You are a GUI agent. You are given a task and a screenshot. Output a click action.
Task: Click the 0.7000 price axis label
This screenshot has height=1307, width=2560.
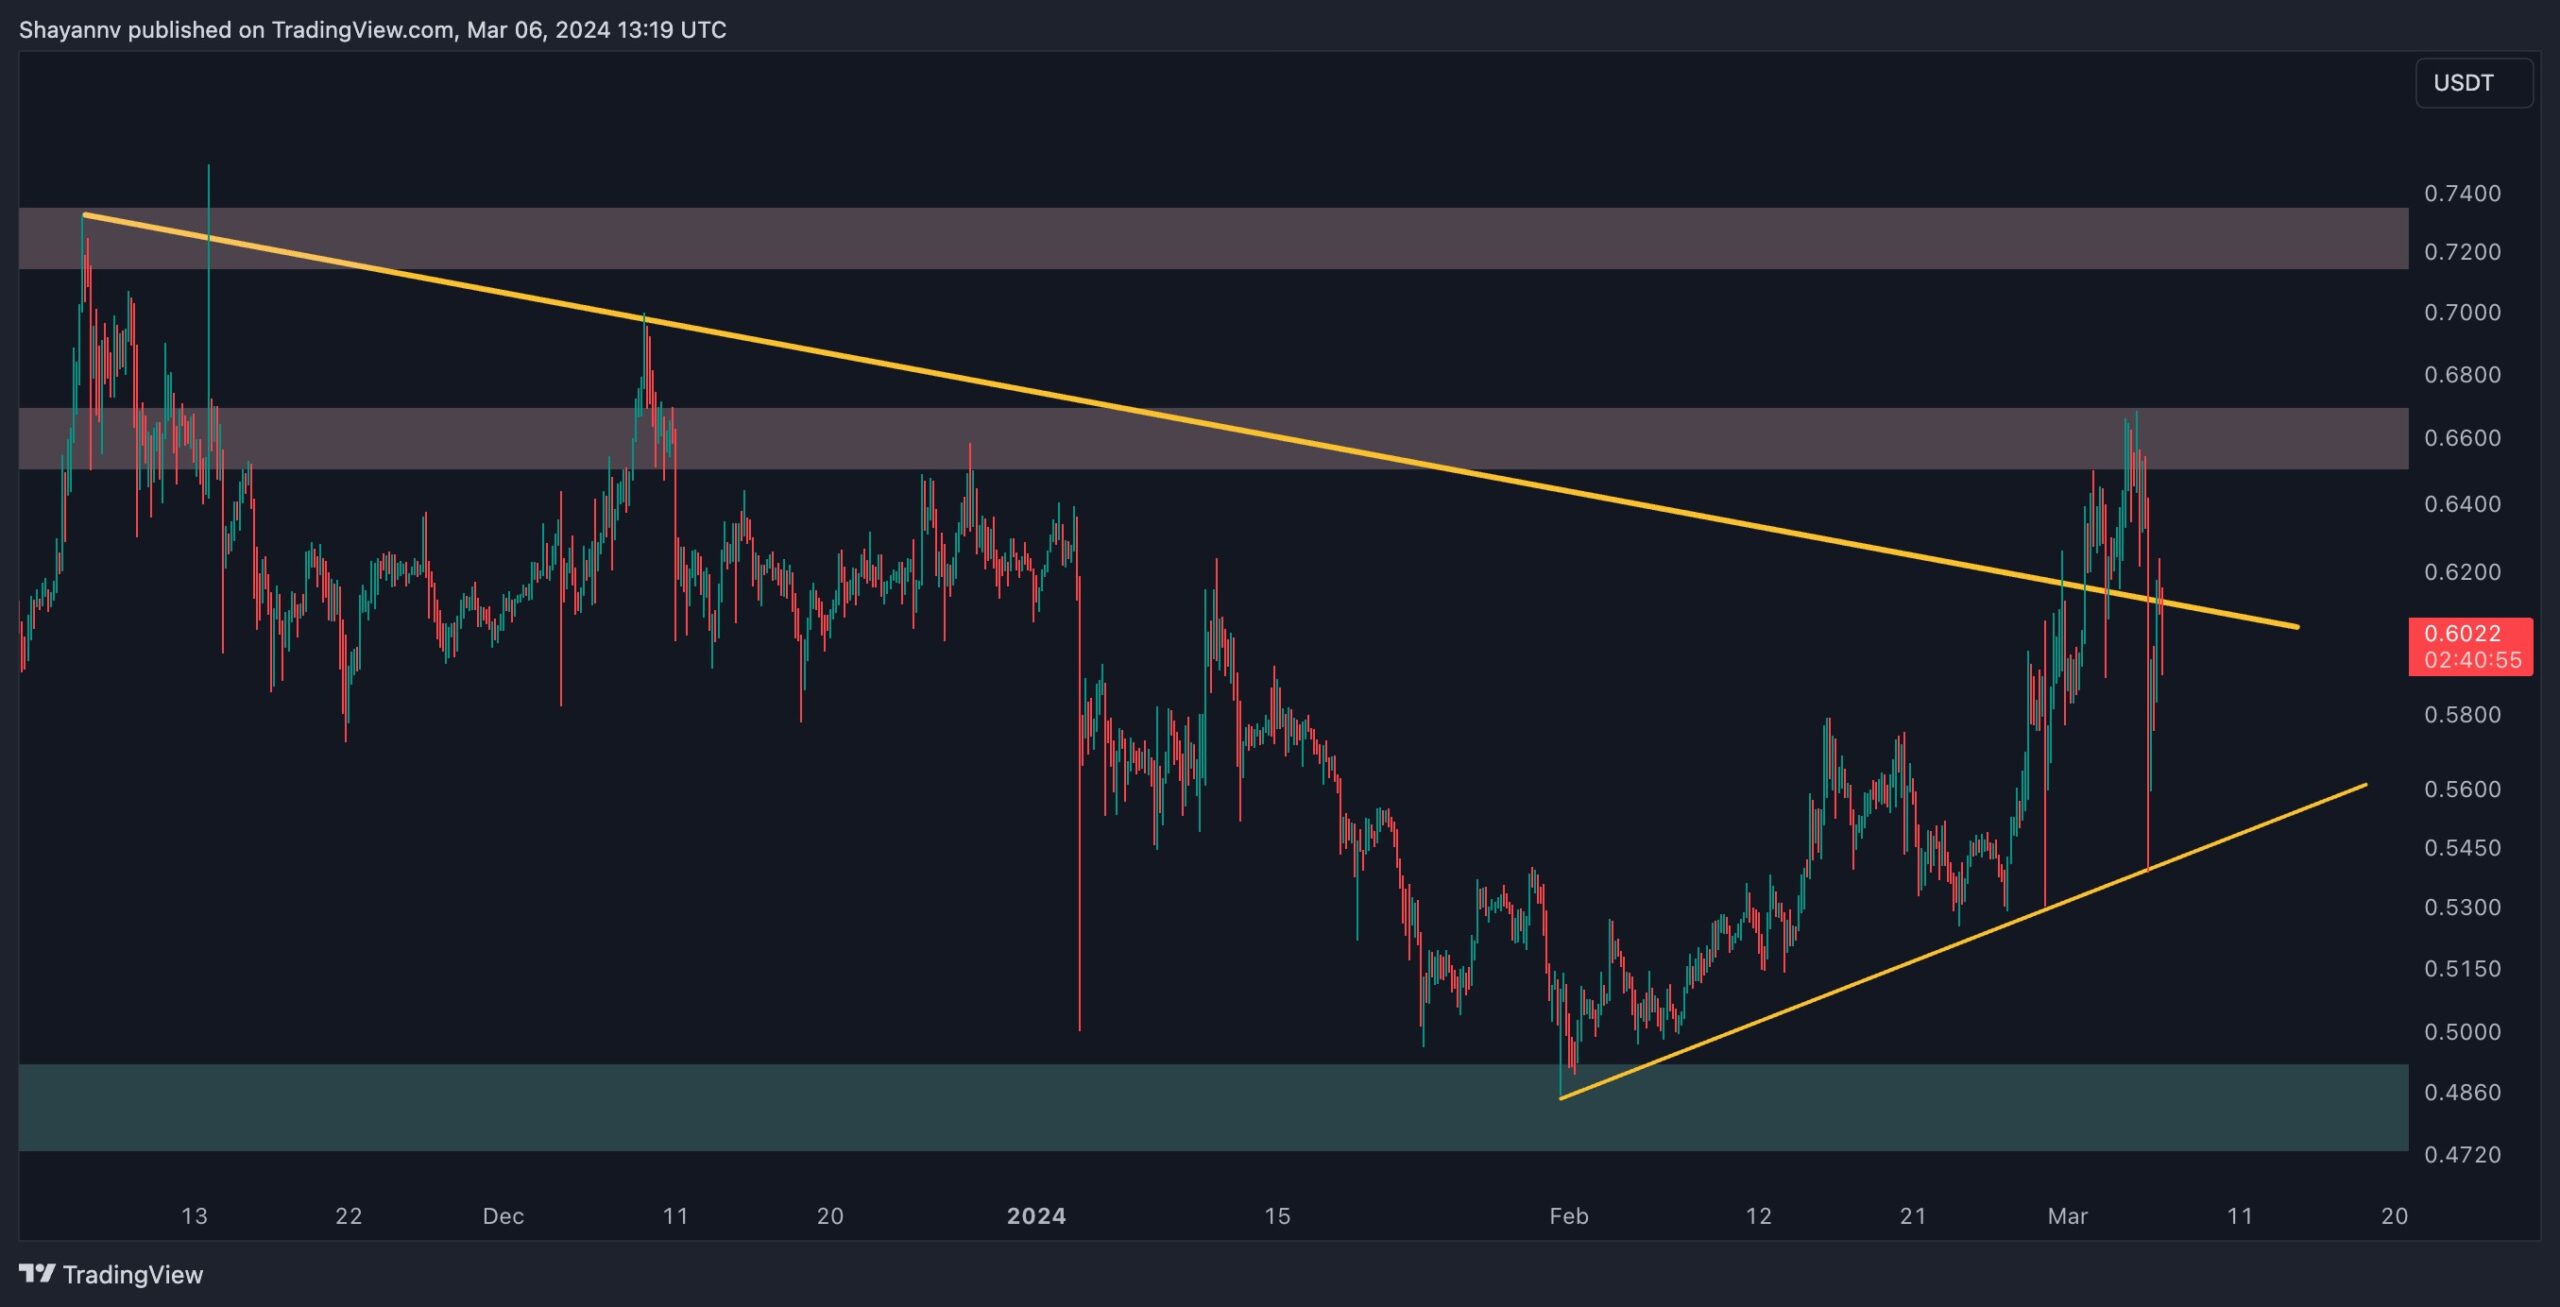coord(2462,313)
